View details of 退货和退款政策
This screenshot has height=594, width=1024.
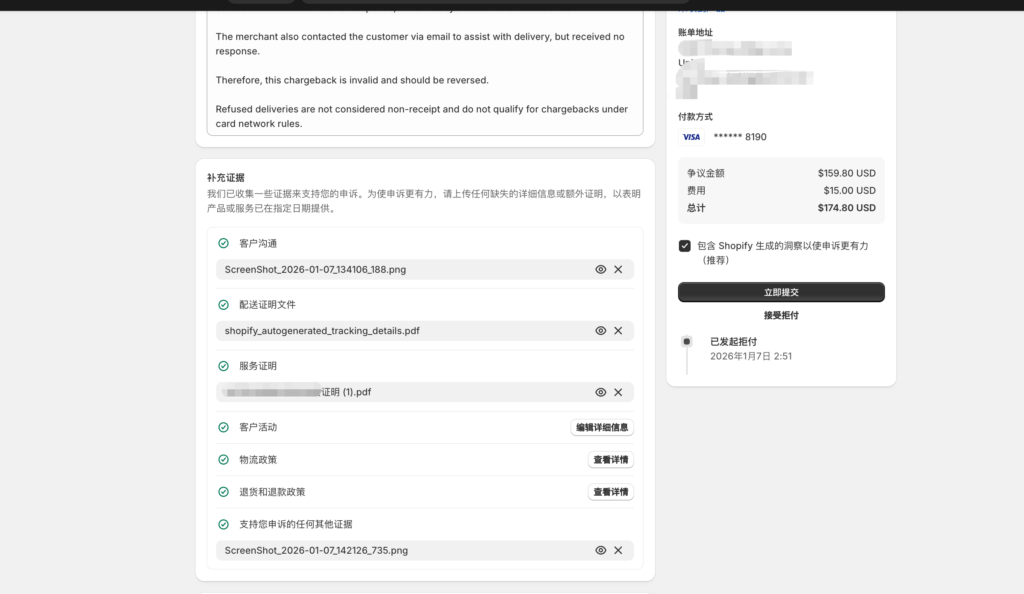[610, 491]
